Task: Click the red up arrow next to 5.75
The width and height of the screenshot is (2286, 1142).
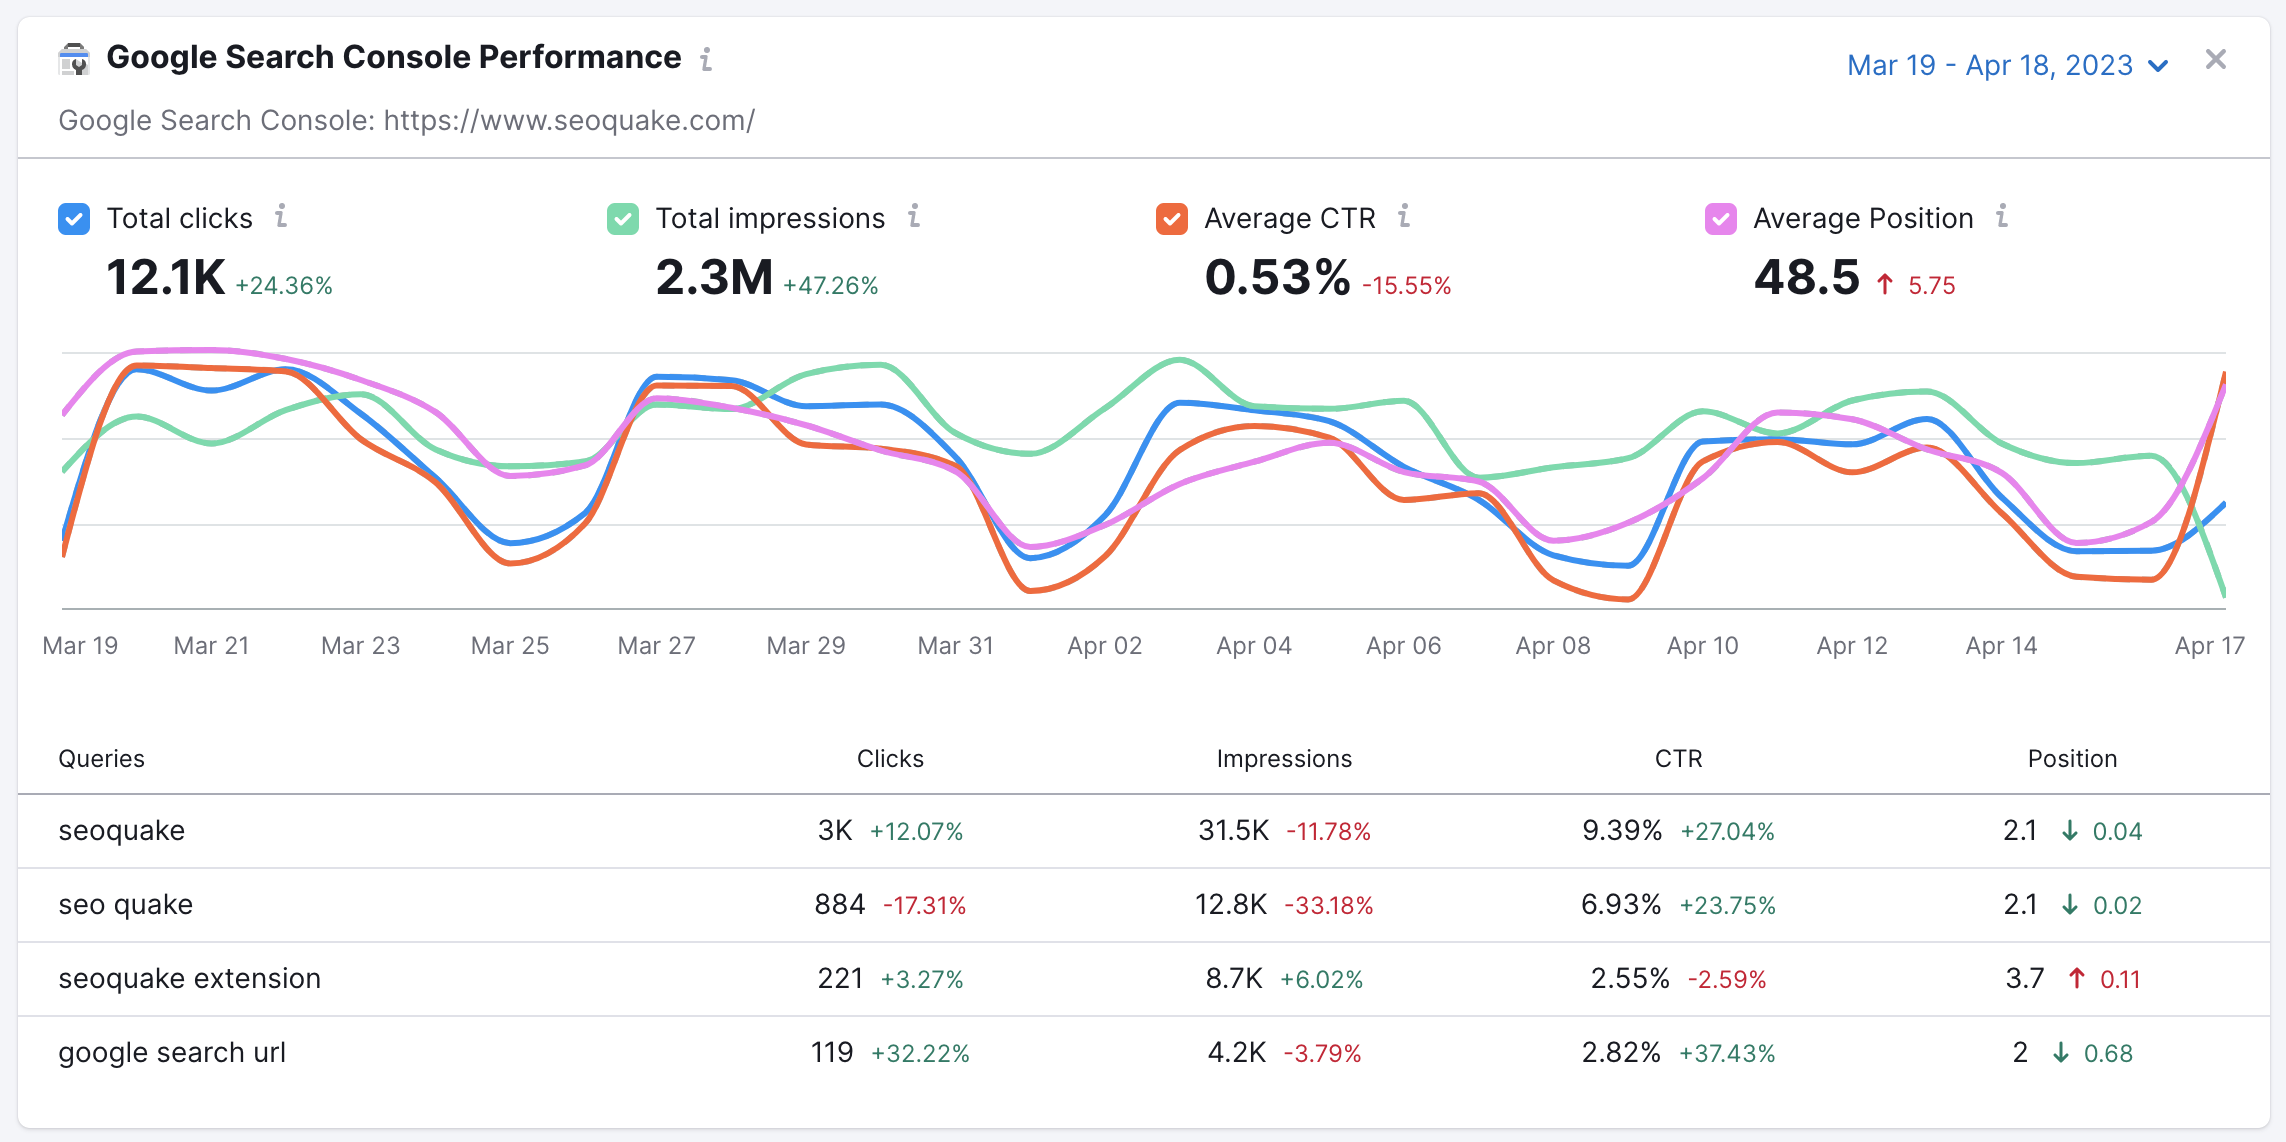Action: [x=1884, y=283]
